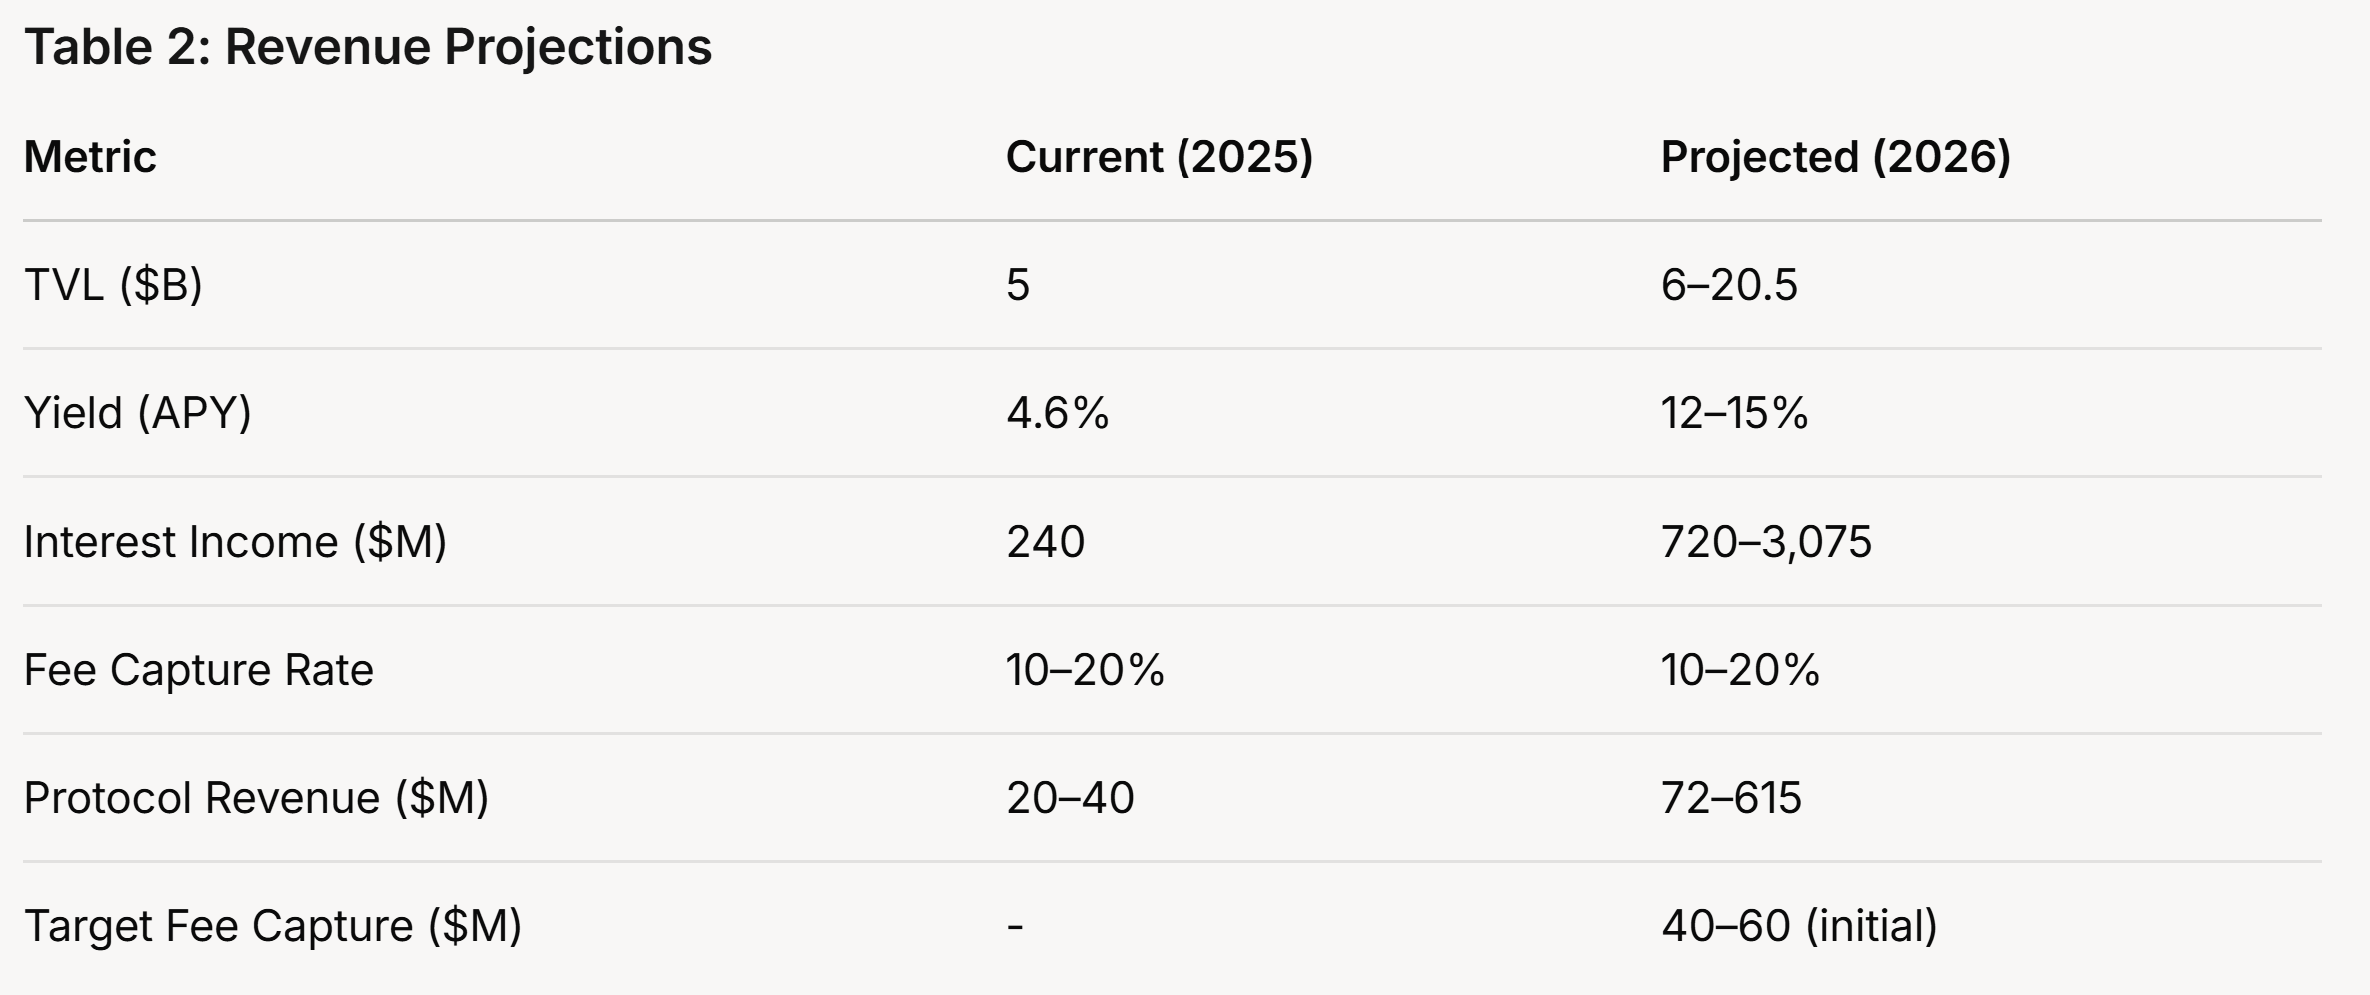Select the current yield value 4.6%

coord(1058,413)
